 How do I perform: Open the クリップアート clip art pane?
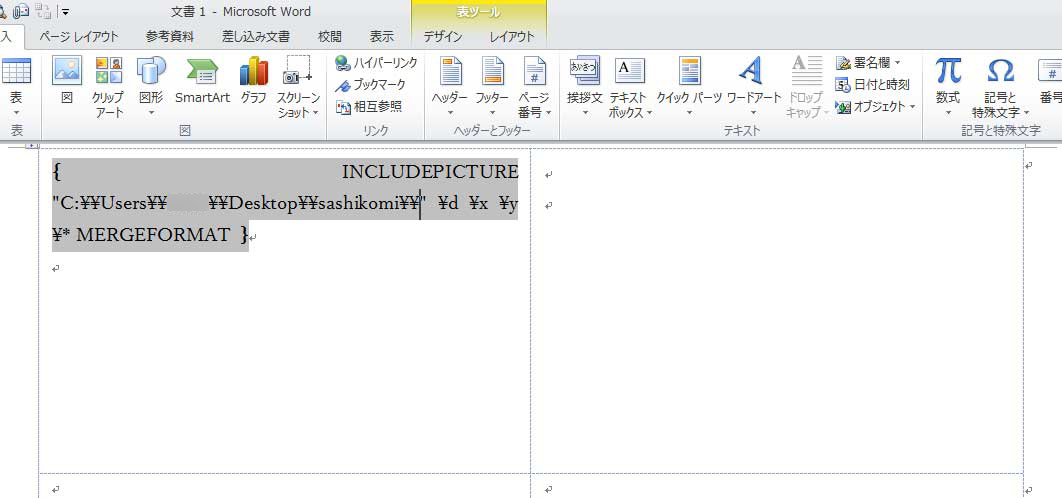(x=108, y=84)
